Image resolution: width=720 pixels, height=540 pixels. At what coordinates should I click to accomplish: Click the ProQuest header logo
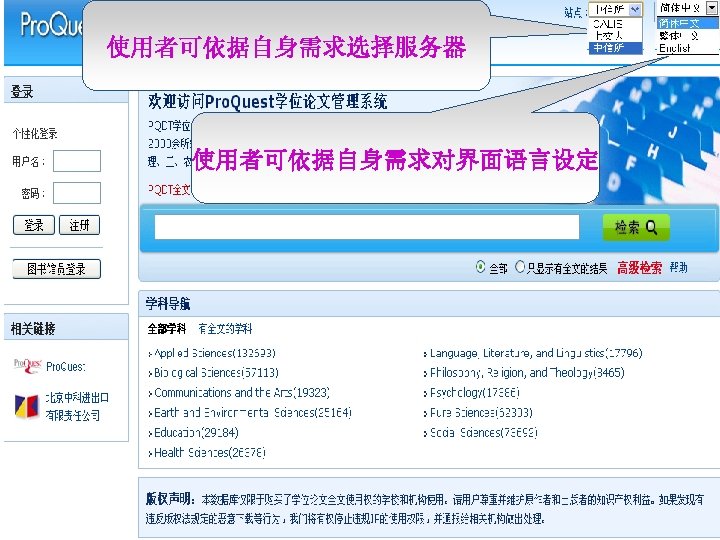click(51, 24)
